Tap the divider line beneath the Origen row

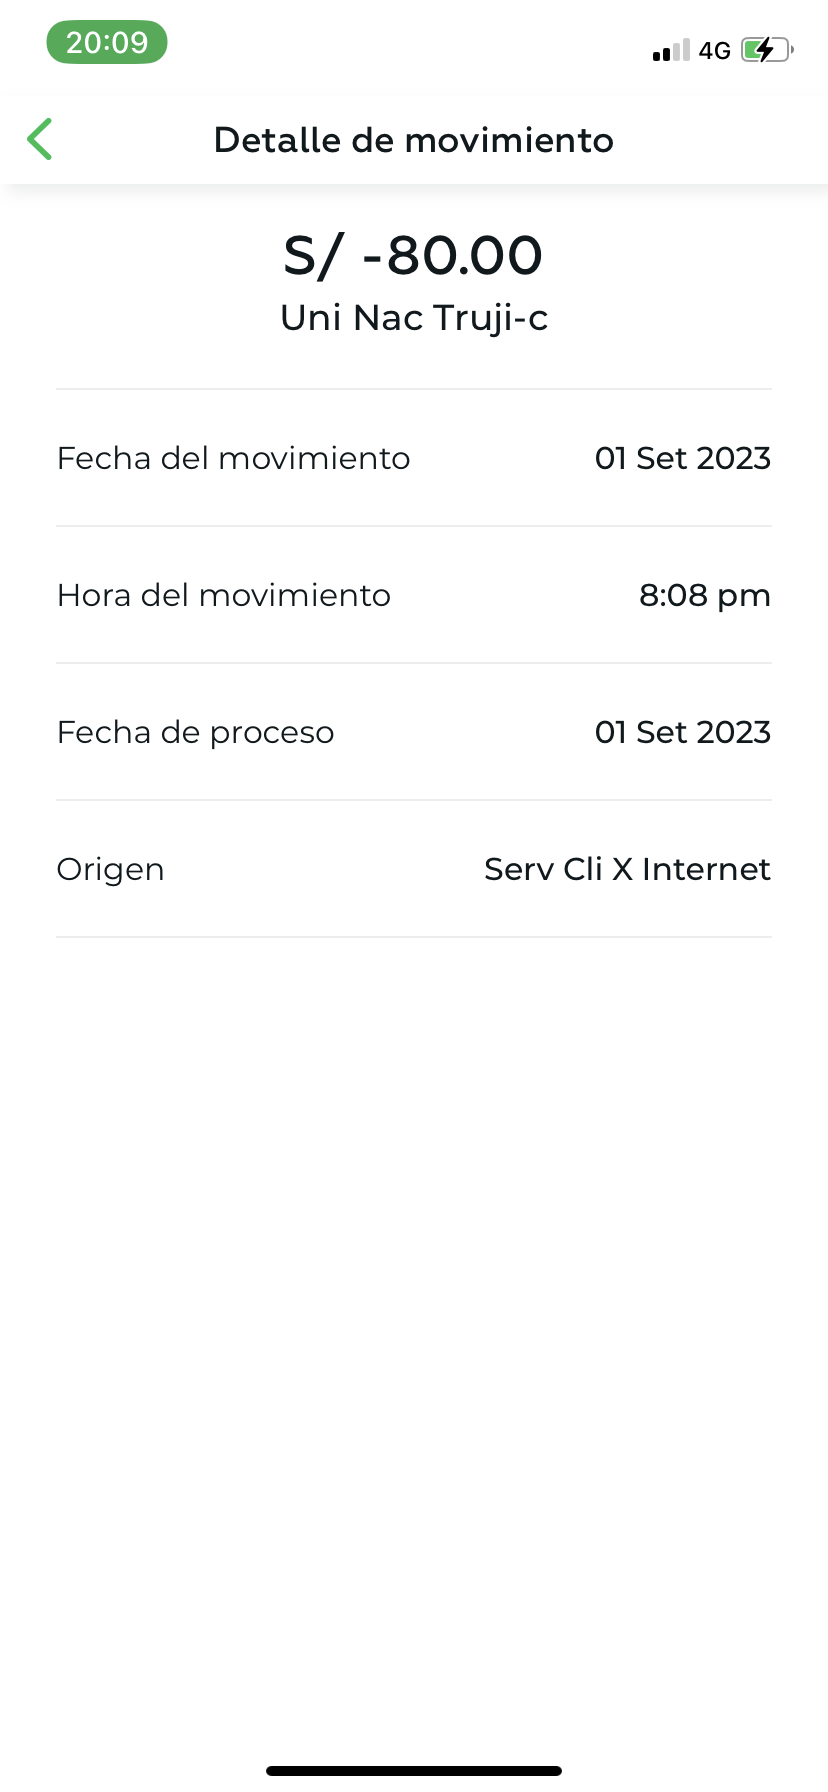414,937
